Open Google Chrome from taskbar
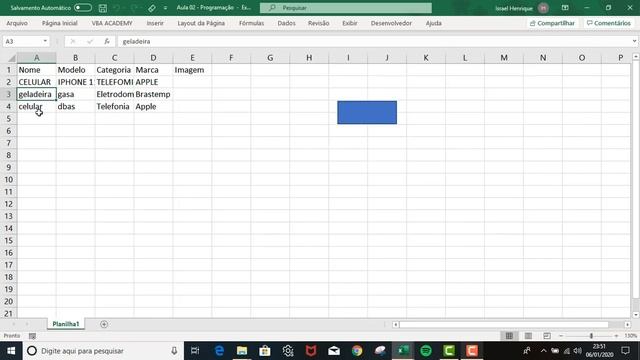 pyautogui.click(x=357, y=351)
